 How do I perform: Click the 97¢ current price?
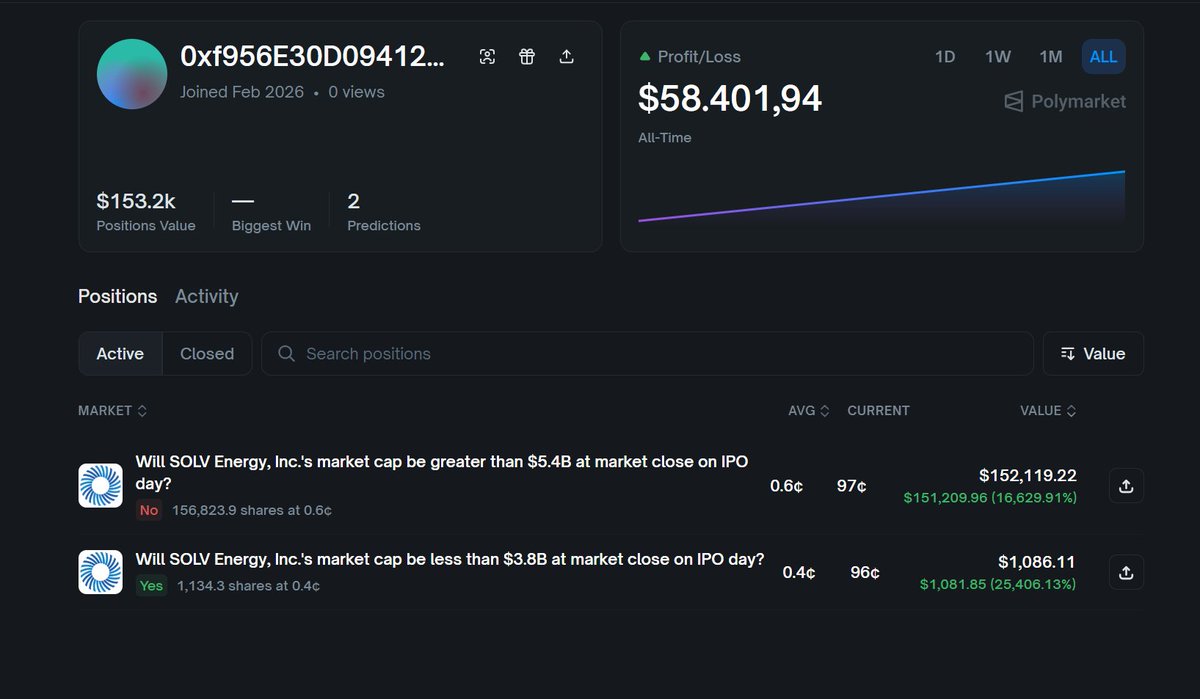pos(852,486)
